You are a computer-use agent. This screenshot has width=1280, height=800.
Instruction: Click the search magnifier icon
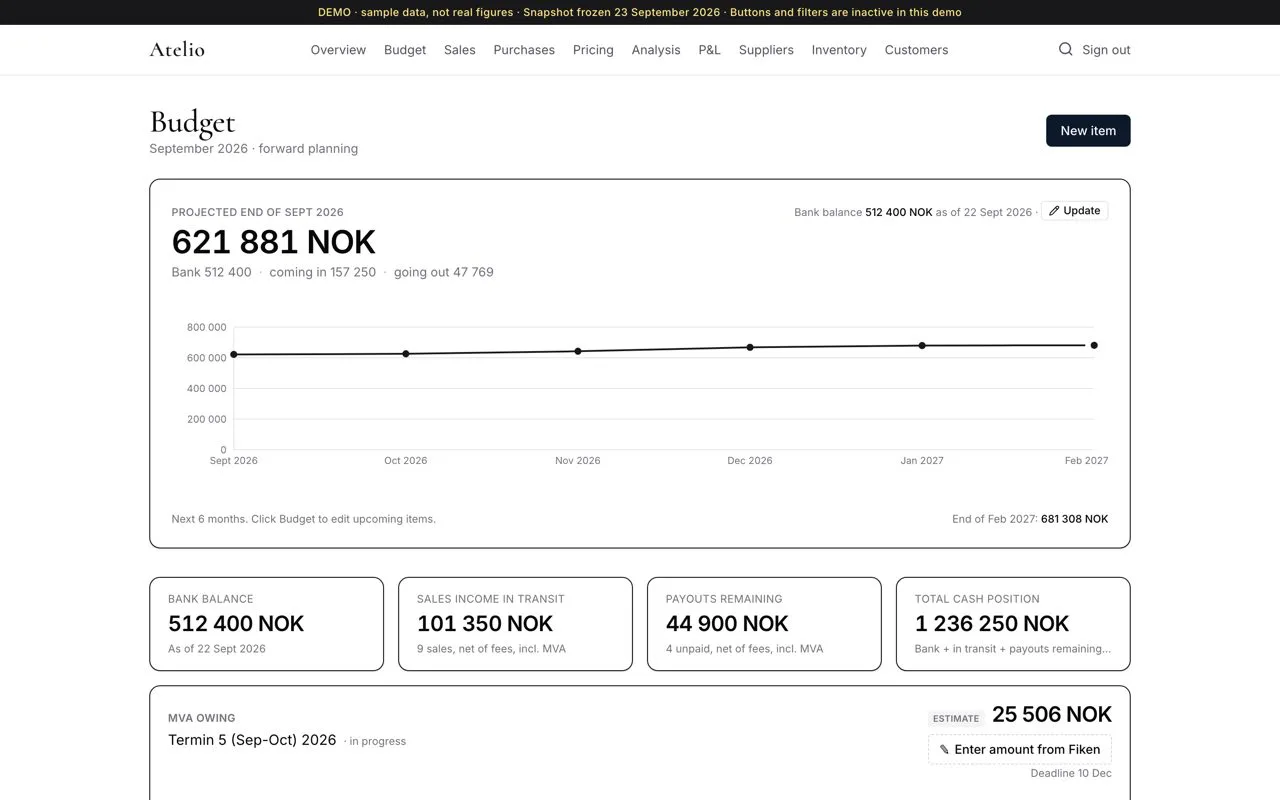(x=1065, y=49)
